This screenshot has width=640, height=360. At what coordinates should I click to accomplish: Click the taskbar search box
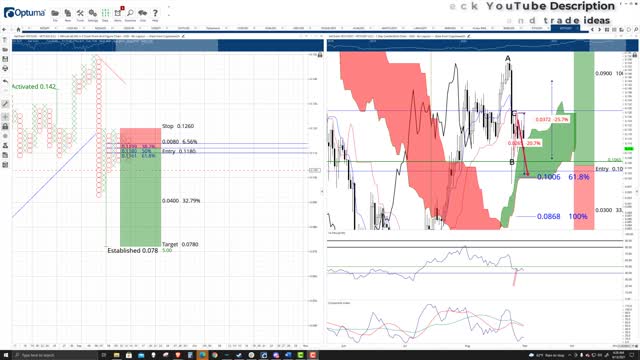pyautogui.click(x=55, y=355)
